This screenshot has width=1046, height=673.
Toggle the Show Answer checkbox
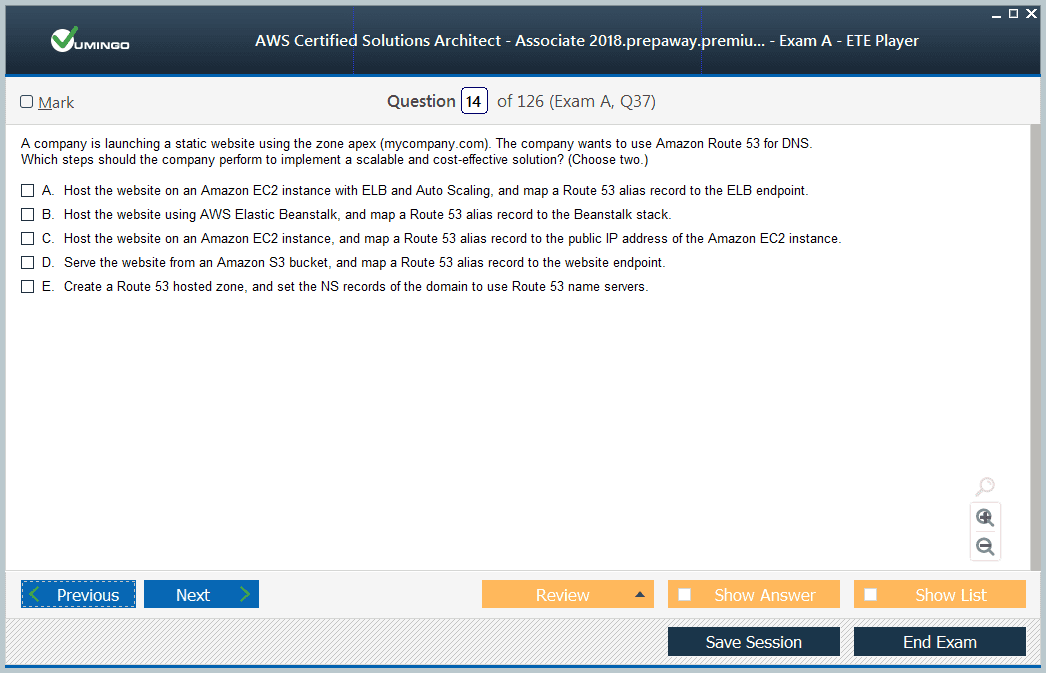(x=684, y=594)
